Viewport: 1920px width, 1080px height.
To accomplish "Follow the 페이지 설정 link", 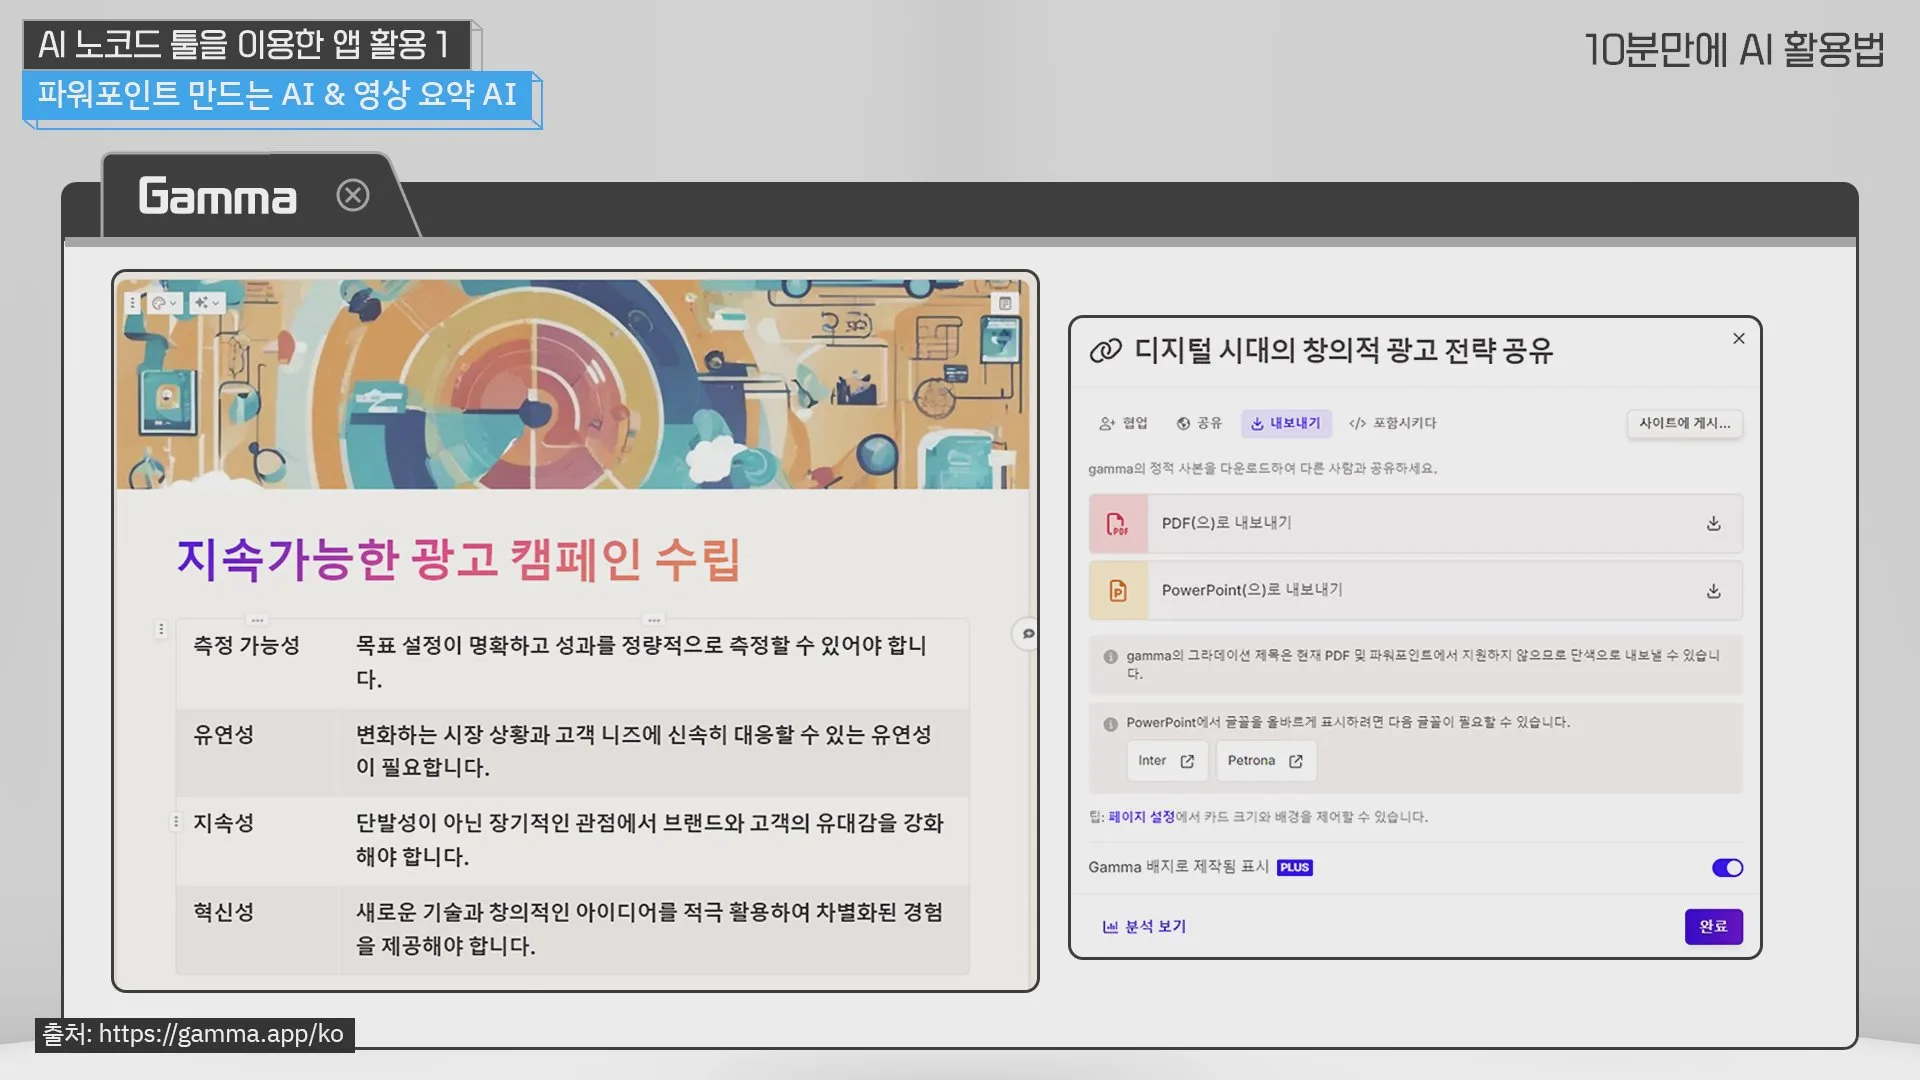I will pos(1141,817).
